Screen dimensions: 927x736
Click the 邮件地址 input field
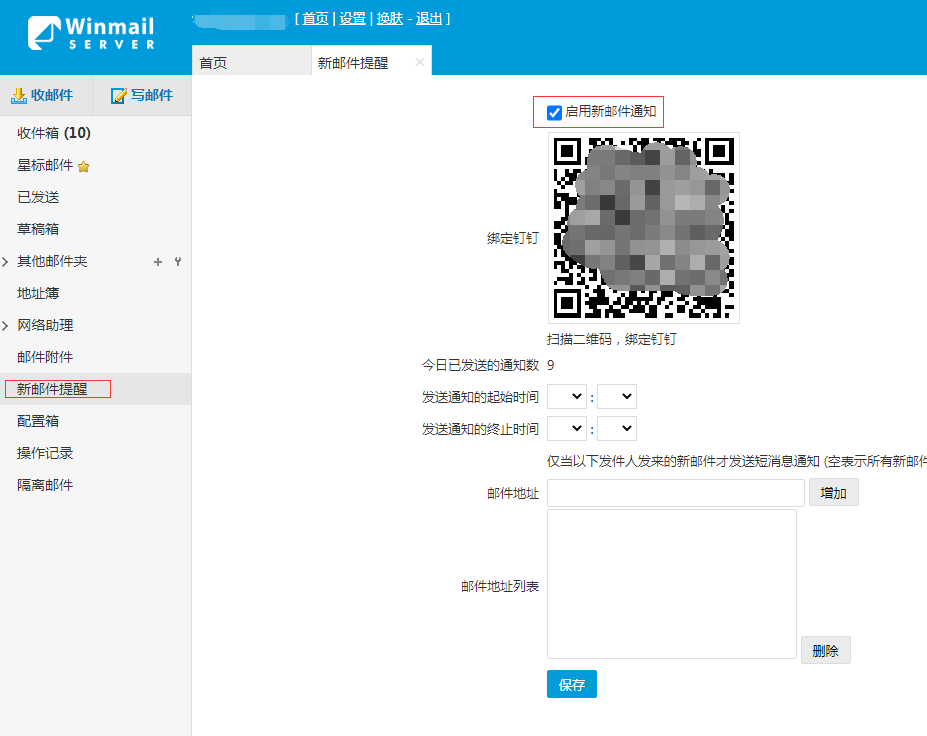675,493
